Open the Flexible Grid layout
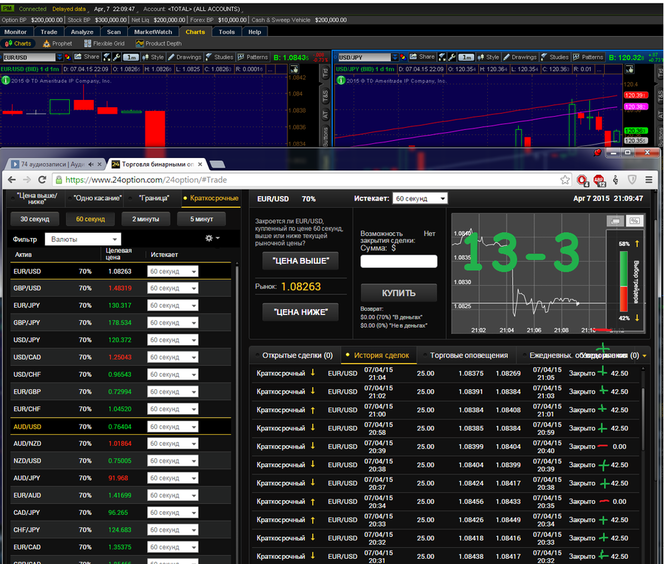This screenshot has width=665, height=564. 106,44
